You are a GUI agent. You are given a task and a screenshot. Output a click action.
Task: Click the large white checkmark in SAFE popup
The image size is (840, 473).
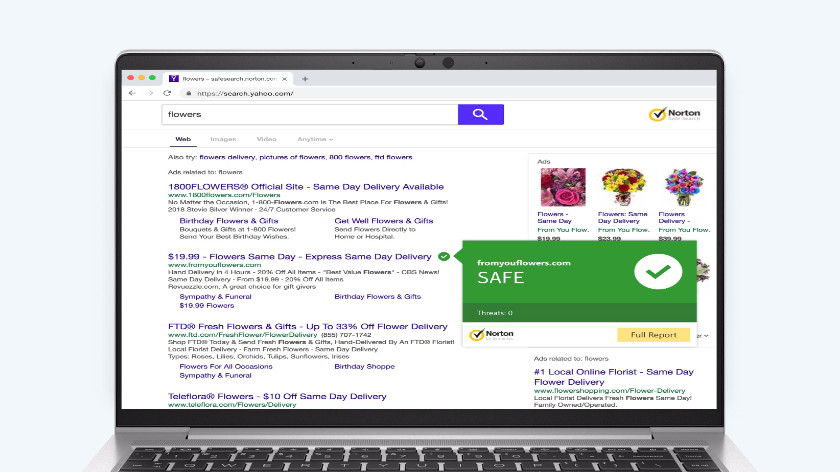pos(658,272)
